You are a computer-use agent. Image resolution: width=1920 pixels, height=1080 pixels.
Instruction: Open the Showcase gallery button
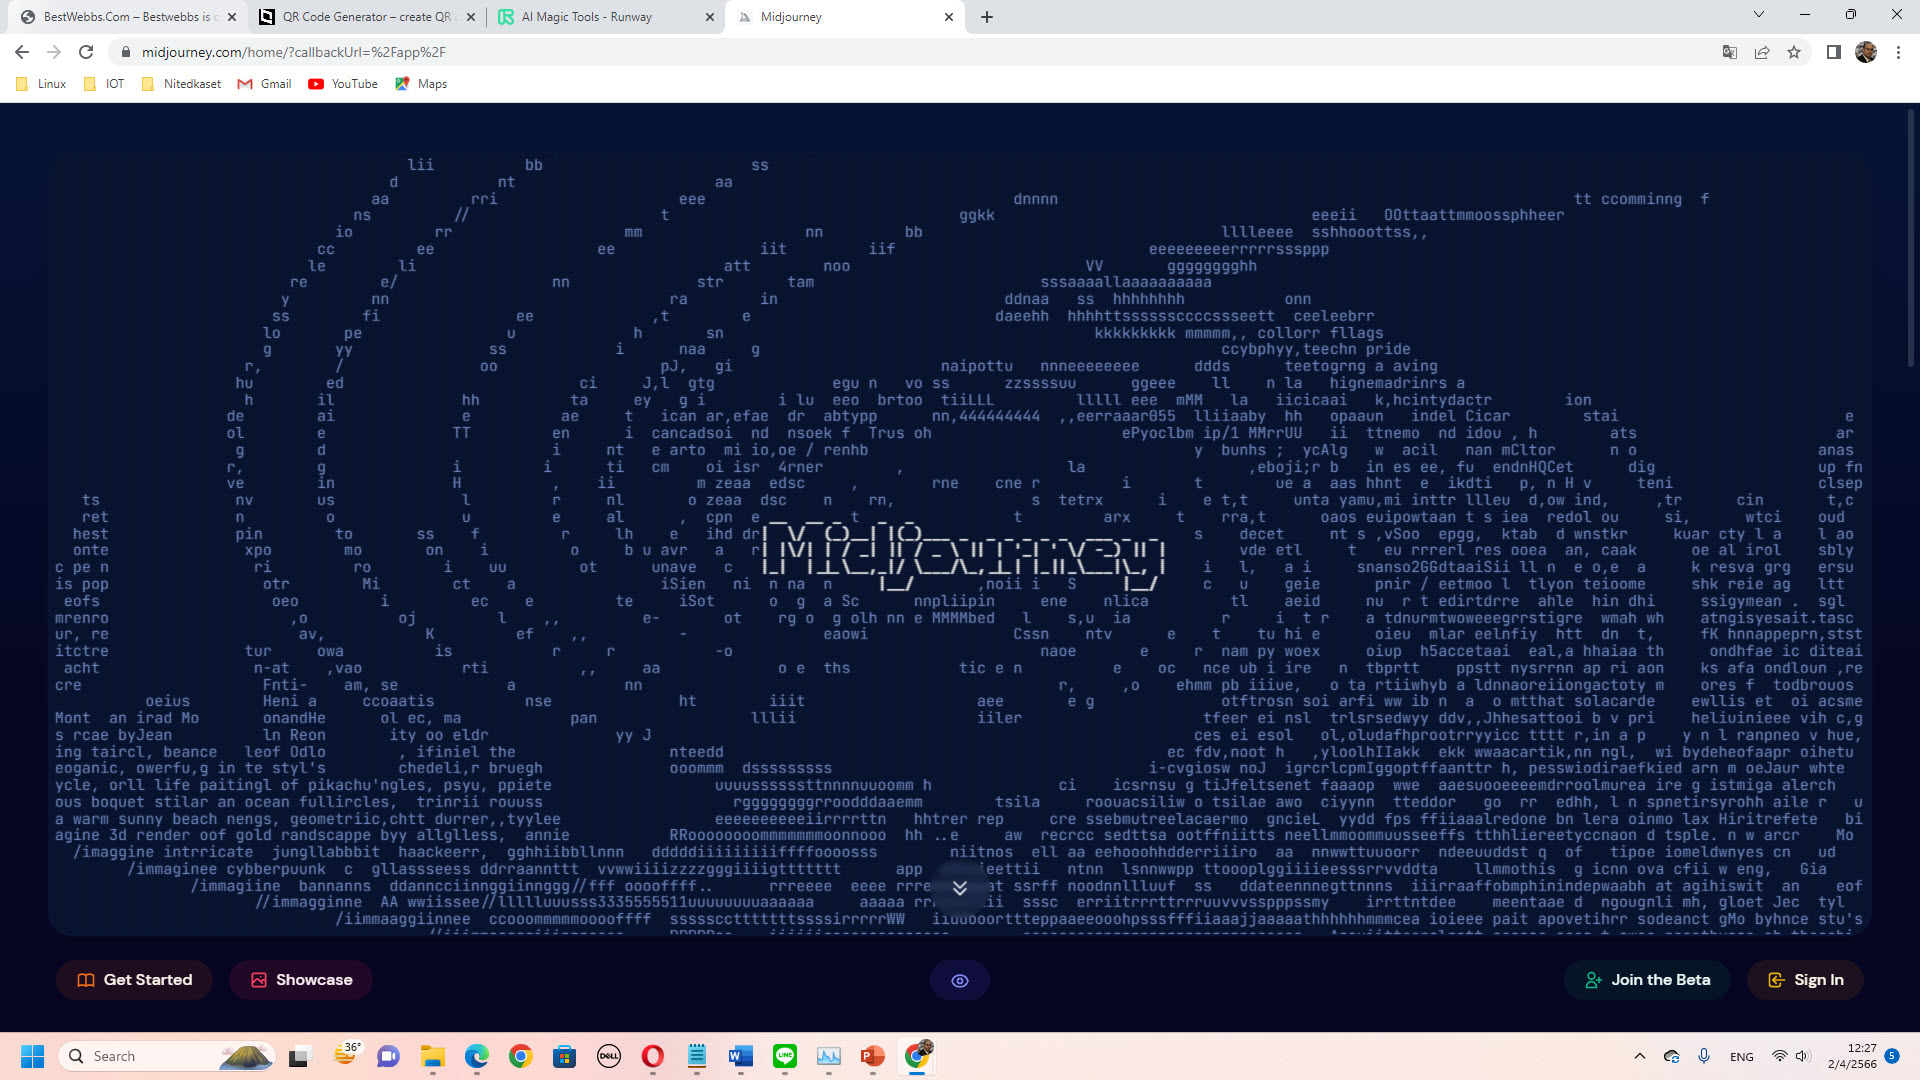pos(301,980)
